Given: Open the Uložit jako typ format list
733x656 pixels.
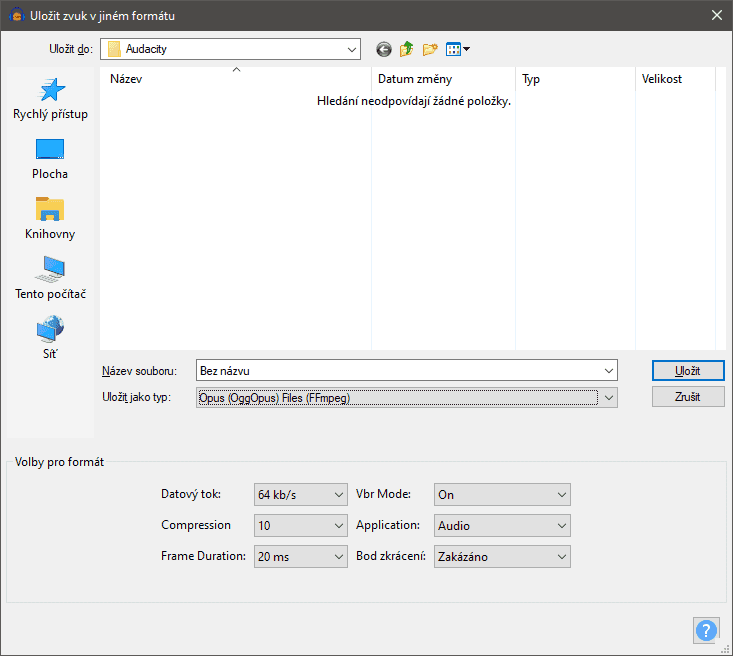Looking at the screenshot, I should click(407, 398).
